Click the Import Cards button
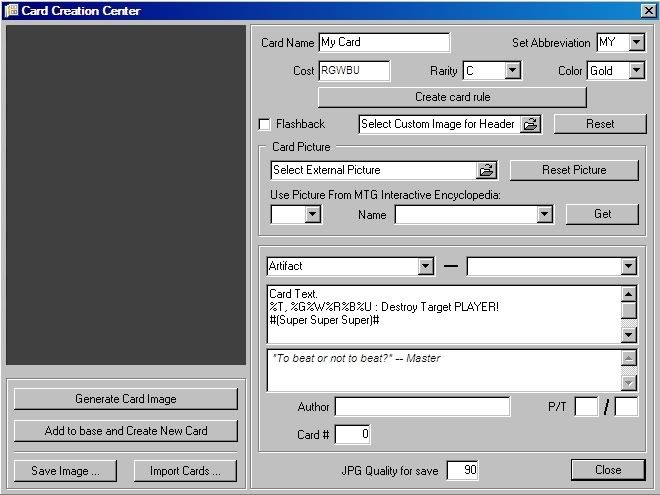This screenshot has height=495, width=660. pos(185,471)
